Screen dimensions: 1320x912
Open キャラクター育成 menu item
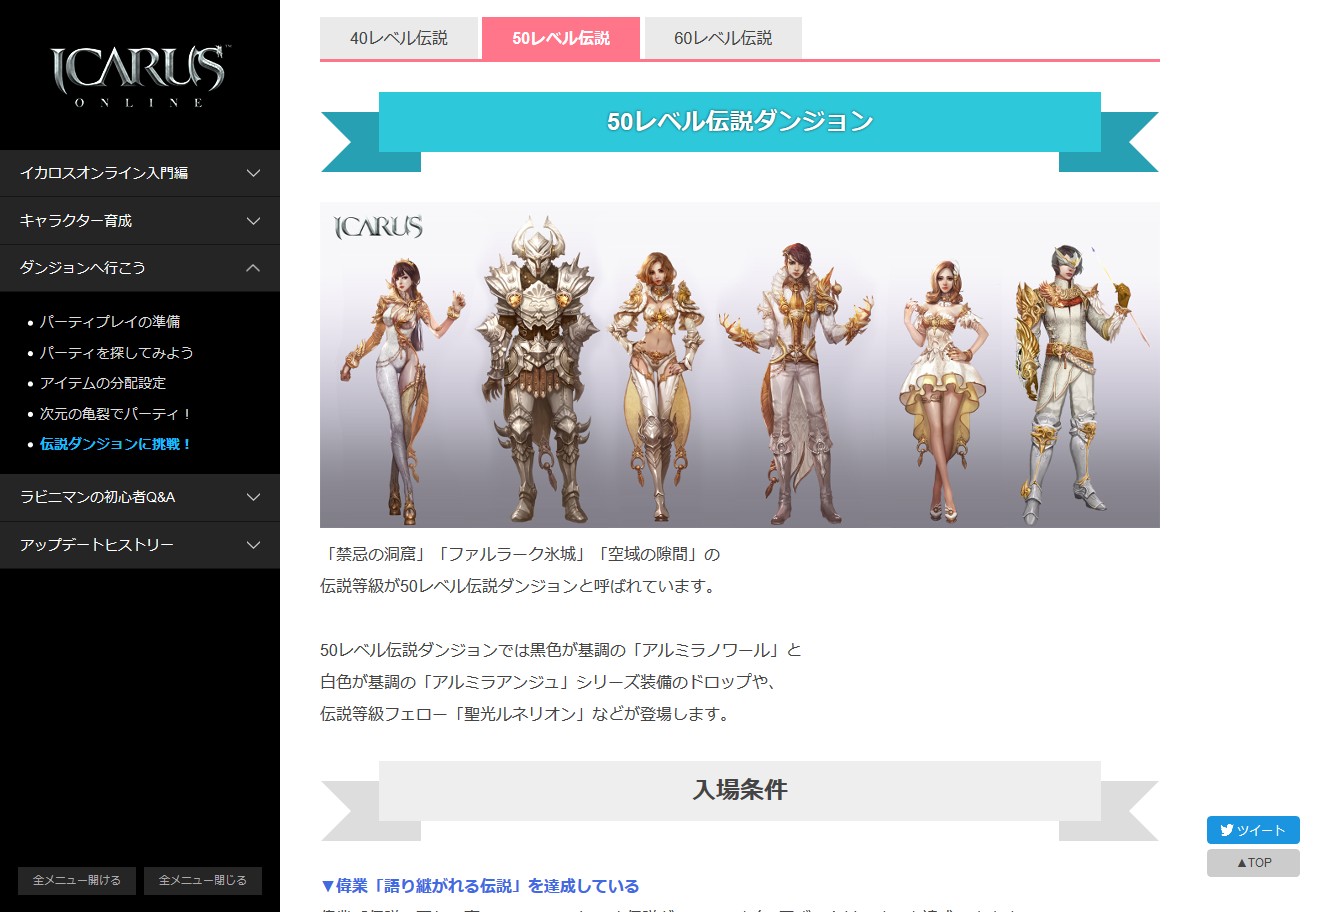[140, 221]
